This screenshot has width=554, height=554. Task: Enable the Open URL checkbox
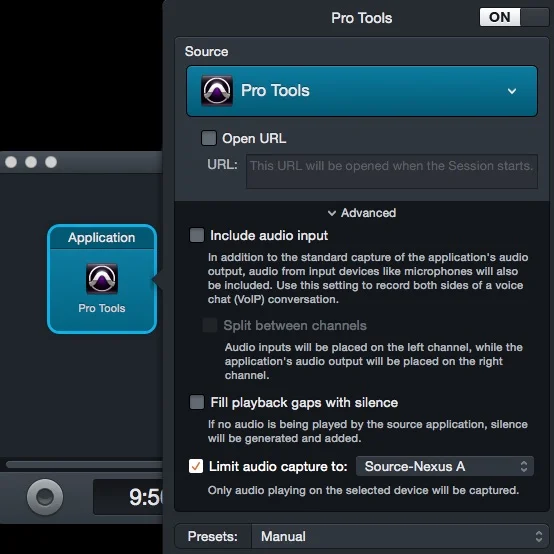click(x=208, y=138)
